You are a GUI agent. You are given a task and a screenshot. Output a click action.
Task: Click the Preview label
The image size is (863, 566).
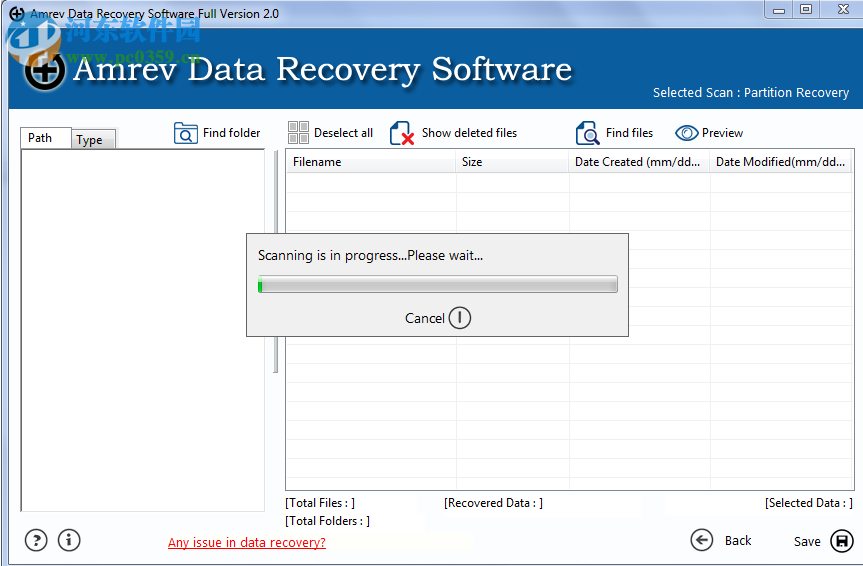[722, 133]
